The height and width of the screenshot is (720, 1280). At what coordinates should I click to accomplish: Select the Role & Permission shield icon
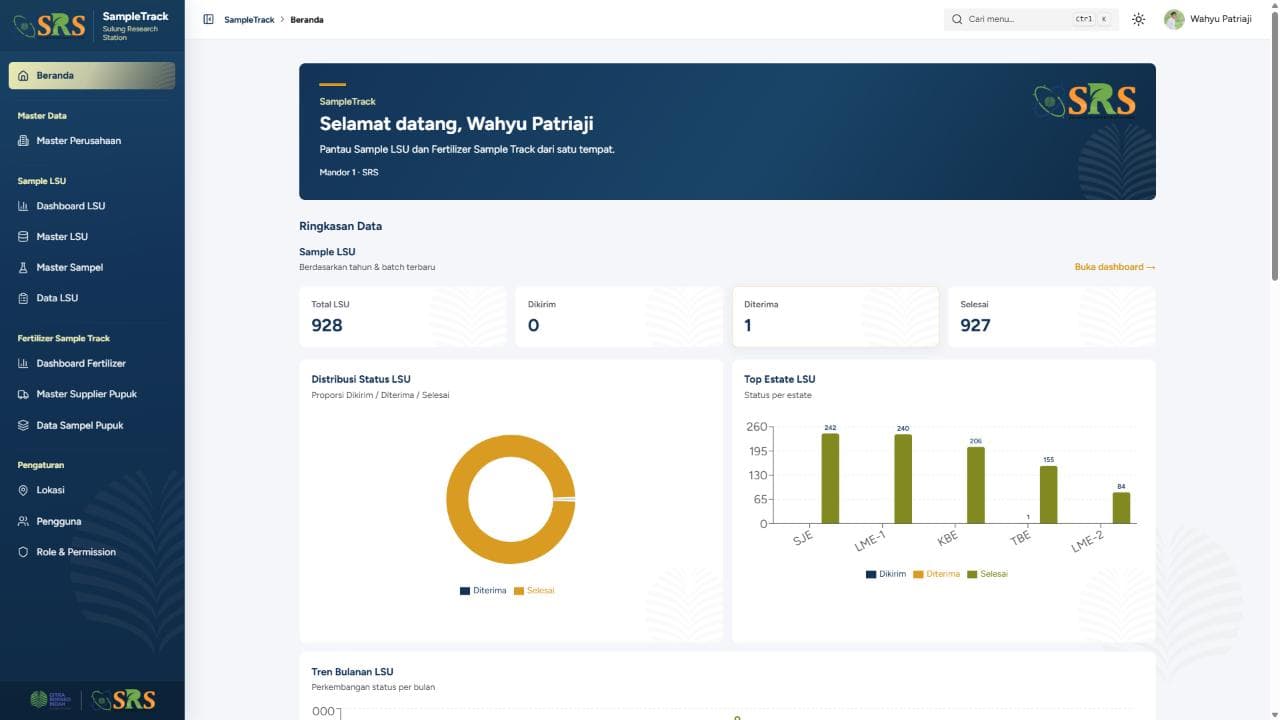pyautogui.click(x=23, y=552)
